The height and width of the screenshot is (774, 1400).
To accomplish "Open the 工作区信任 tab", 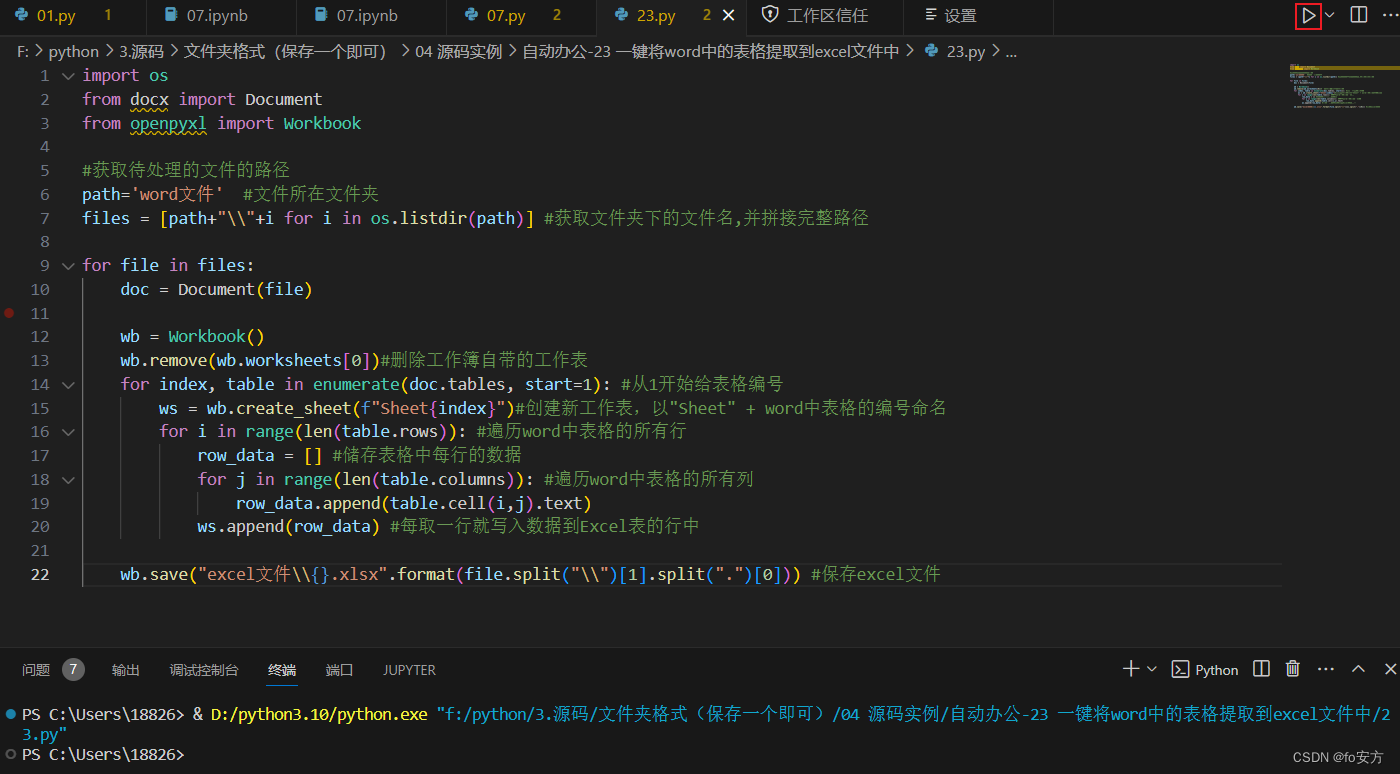I will pyautogui.click(x=825, y=16).
